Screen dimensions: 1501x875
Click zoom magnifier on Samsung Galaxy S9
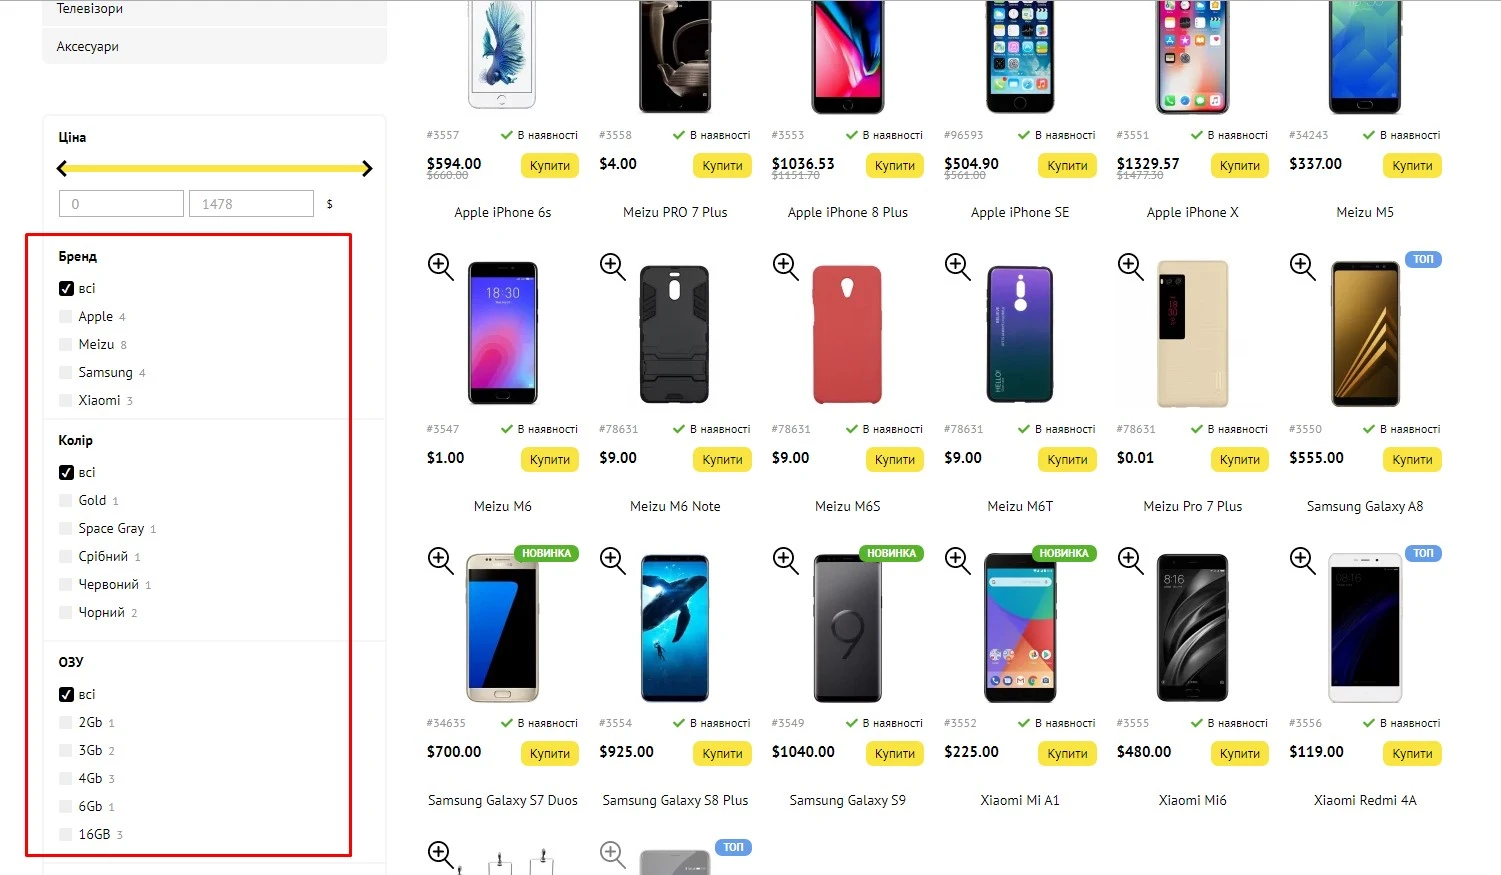coord(786,560)
